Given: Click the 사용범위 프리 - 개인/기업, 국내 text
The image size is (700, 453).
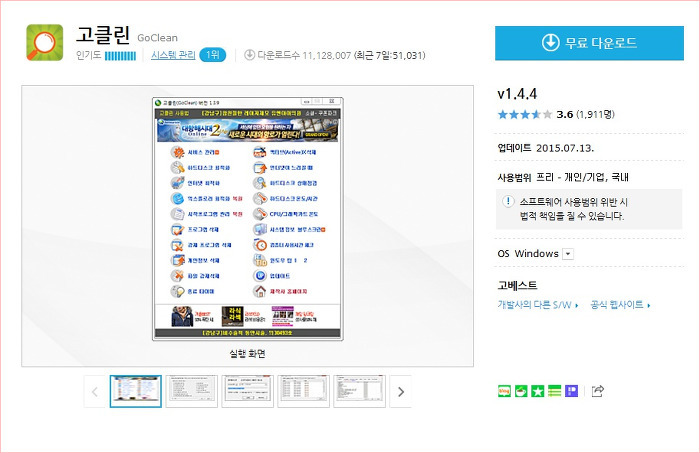Looking at the screenshot, I should [x=563, y=177].
